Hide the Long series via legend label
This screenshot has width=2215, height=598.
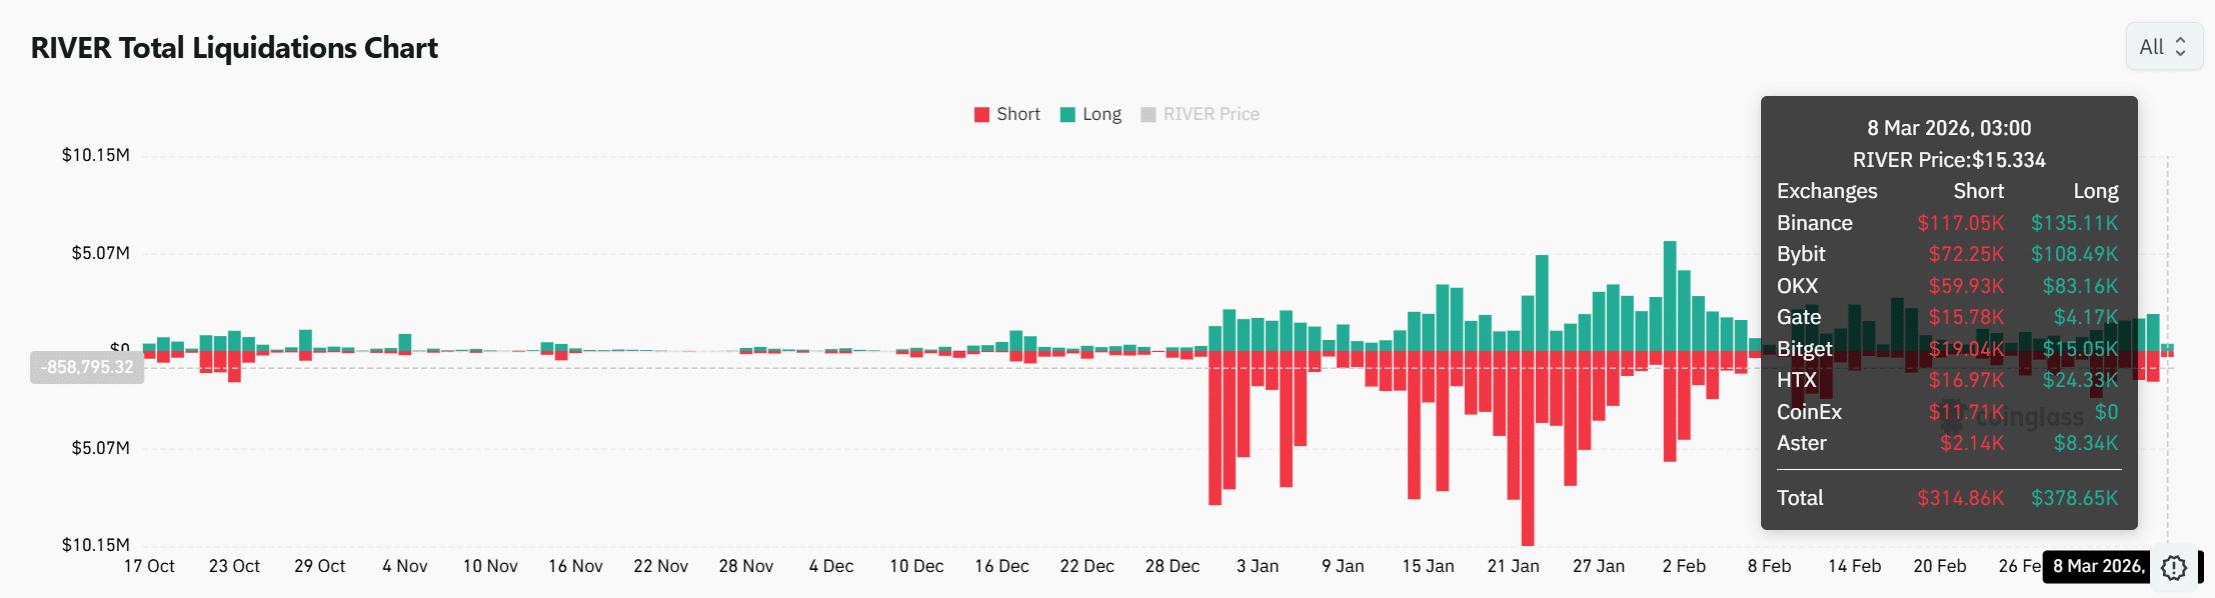pyautogui.click(x=1102, y=115)
